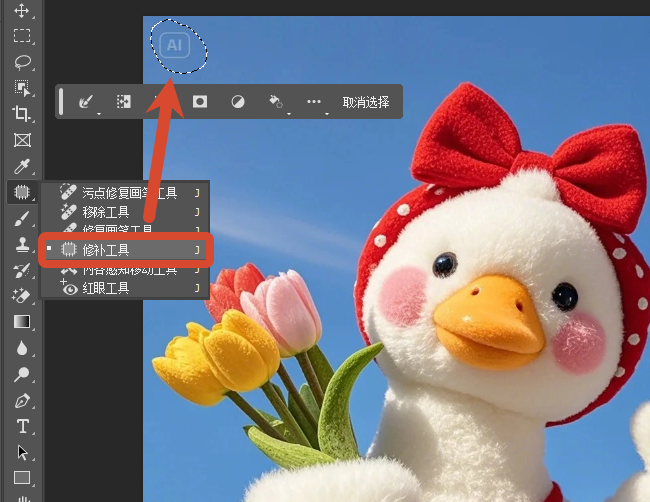
Task: Select the Pen tool
Action: pos(22,401)
